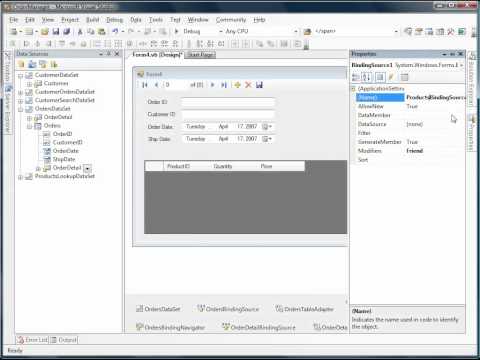Undo last action with the toolbar Undo icon
Image resolution: width=480 pixels, height=360 pixels.
point(115,31)
